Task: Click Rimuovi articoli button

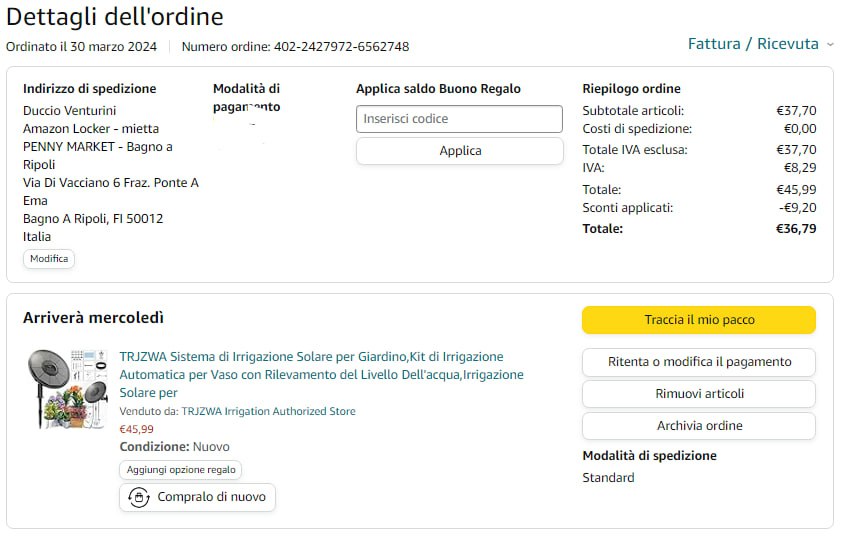Action: point(698,394)
